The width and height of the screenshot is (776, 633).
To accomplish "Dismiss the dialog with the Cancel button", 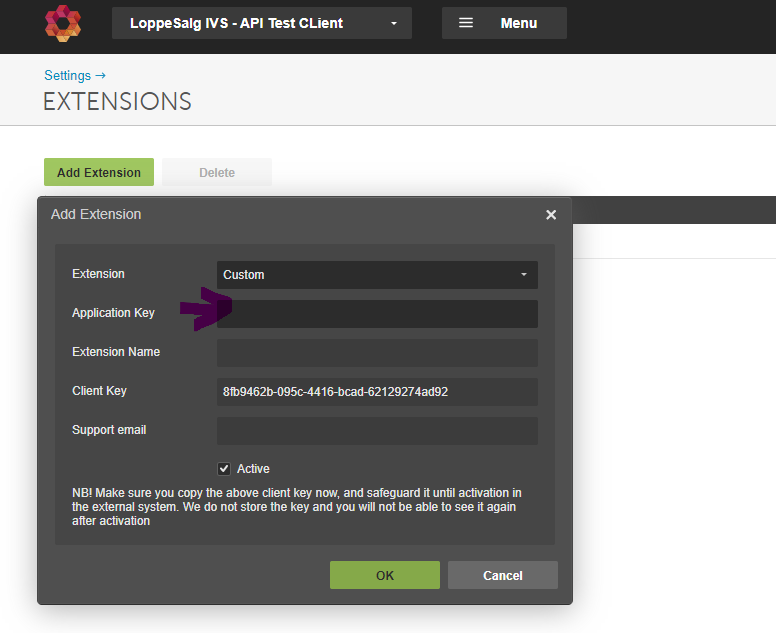I will pyautogui.click(x=503, y=575).
